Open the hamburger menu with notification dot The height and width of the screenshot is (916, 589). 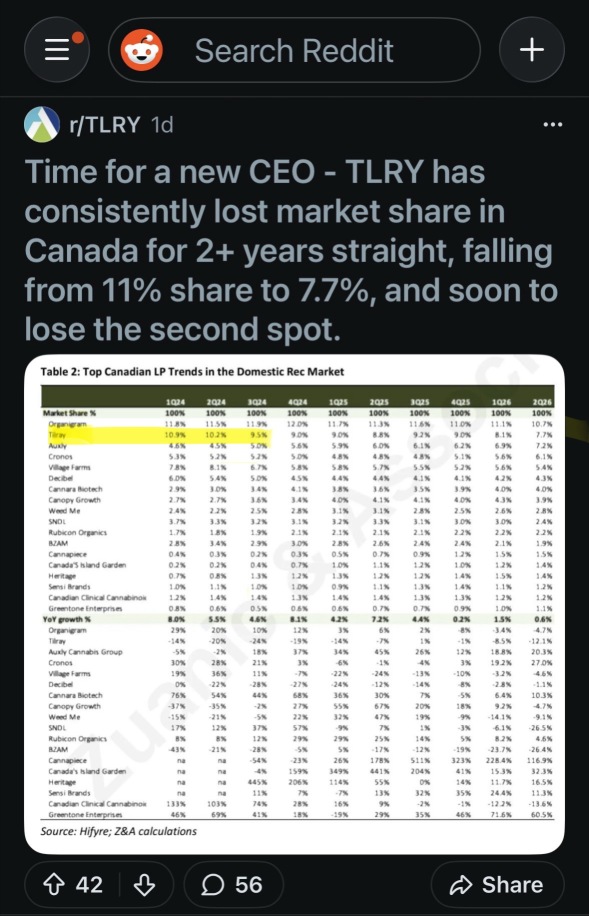[57, 50]
